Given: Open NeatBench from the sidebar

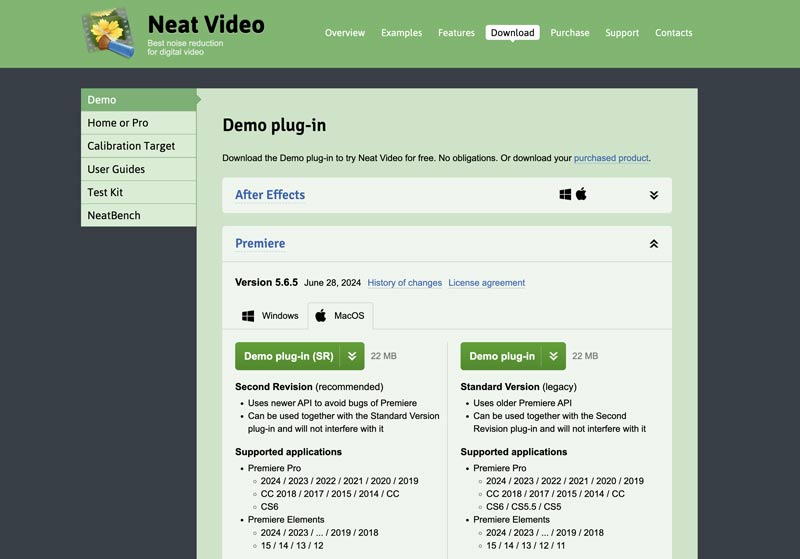Looking at the screenshot, I should [x=114, y=215].
